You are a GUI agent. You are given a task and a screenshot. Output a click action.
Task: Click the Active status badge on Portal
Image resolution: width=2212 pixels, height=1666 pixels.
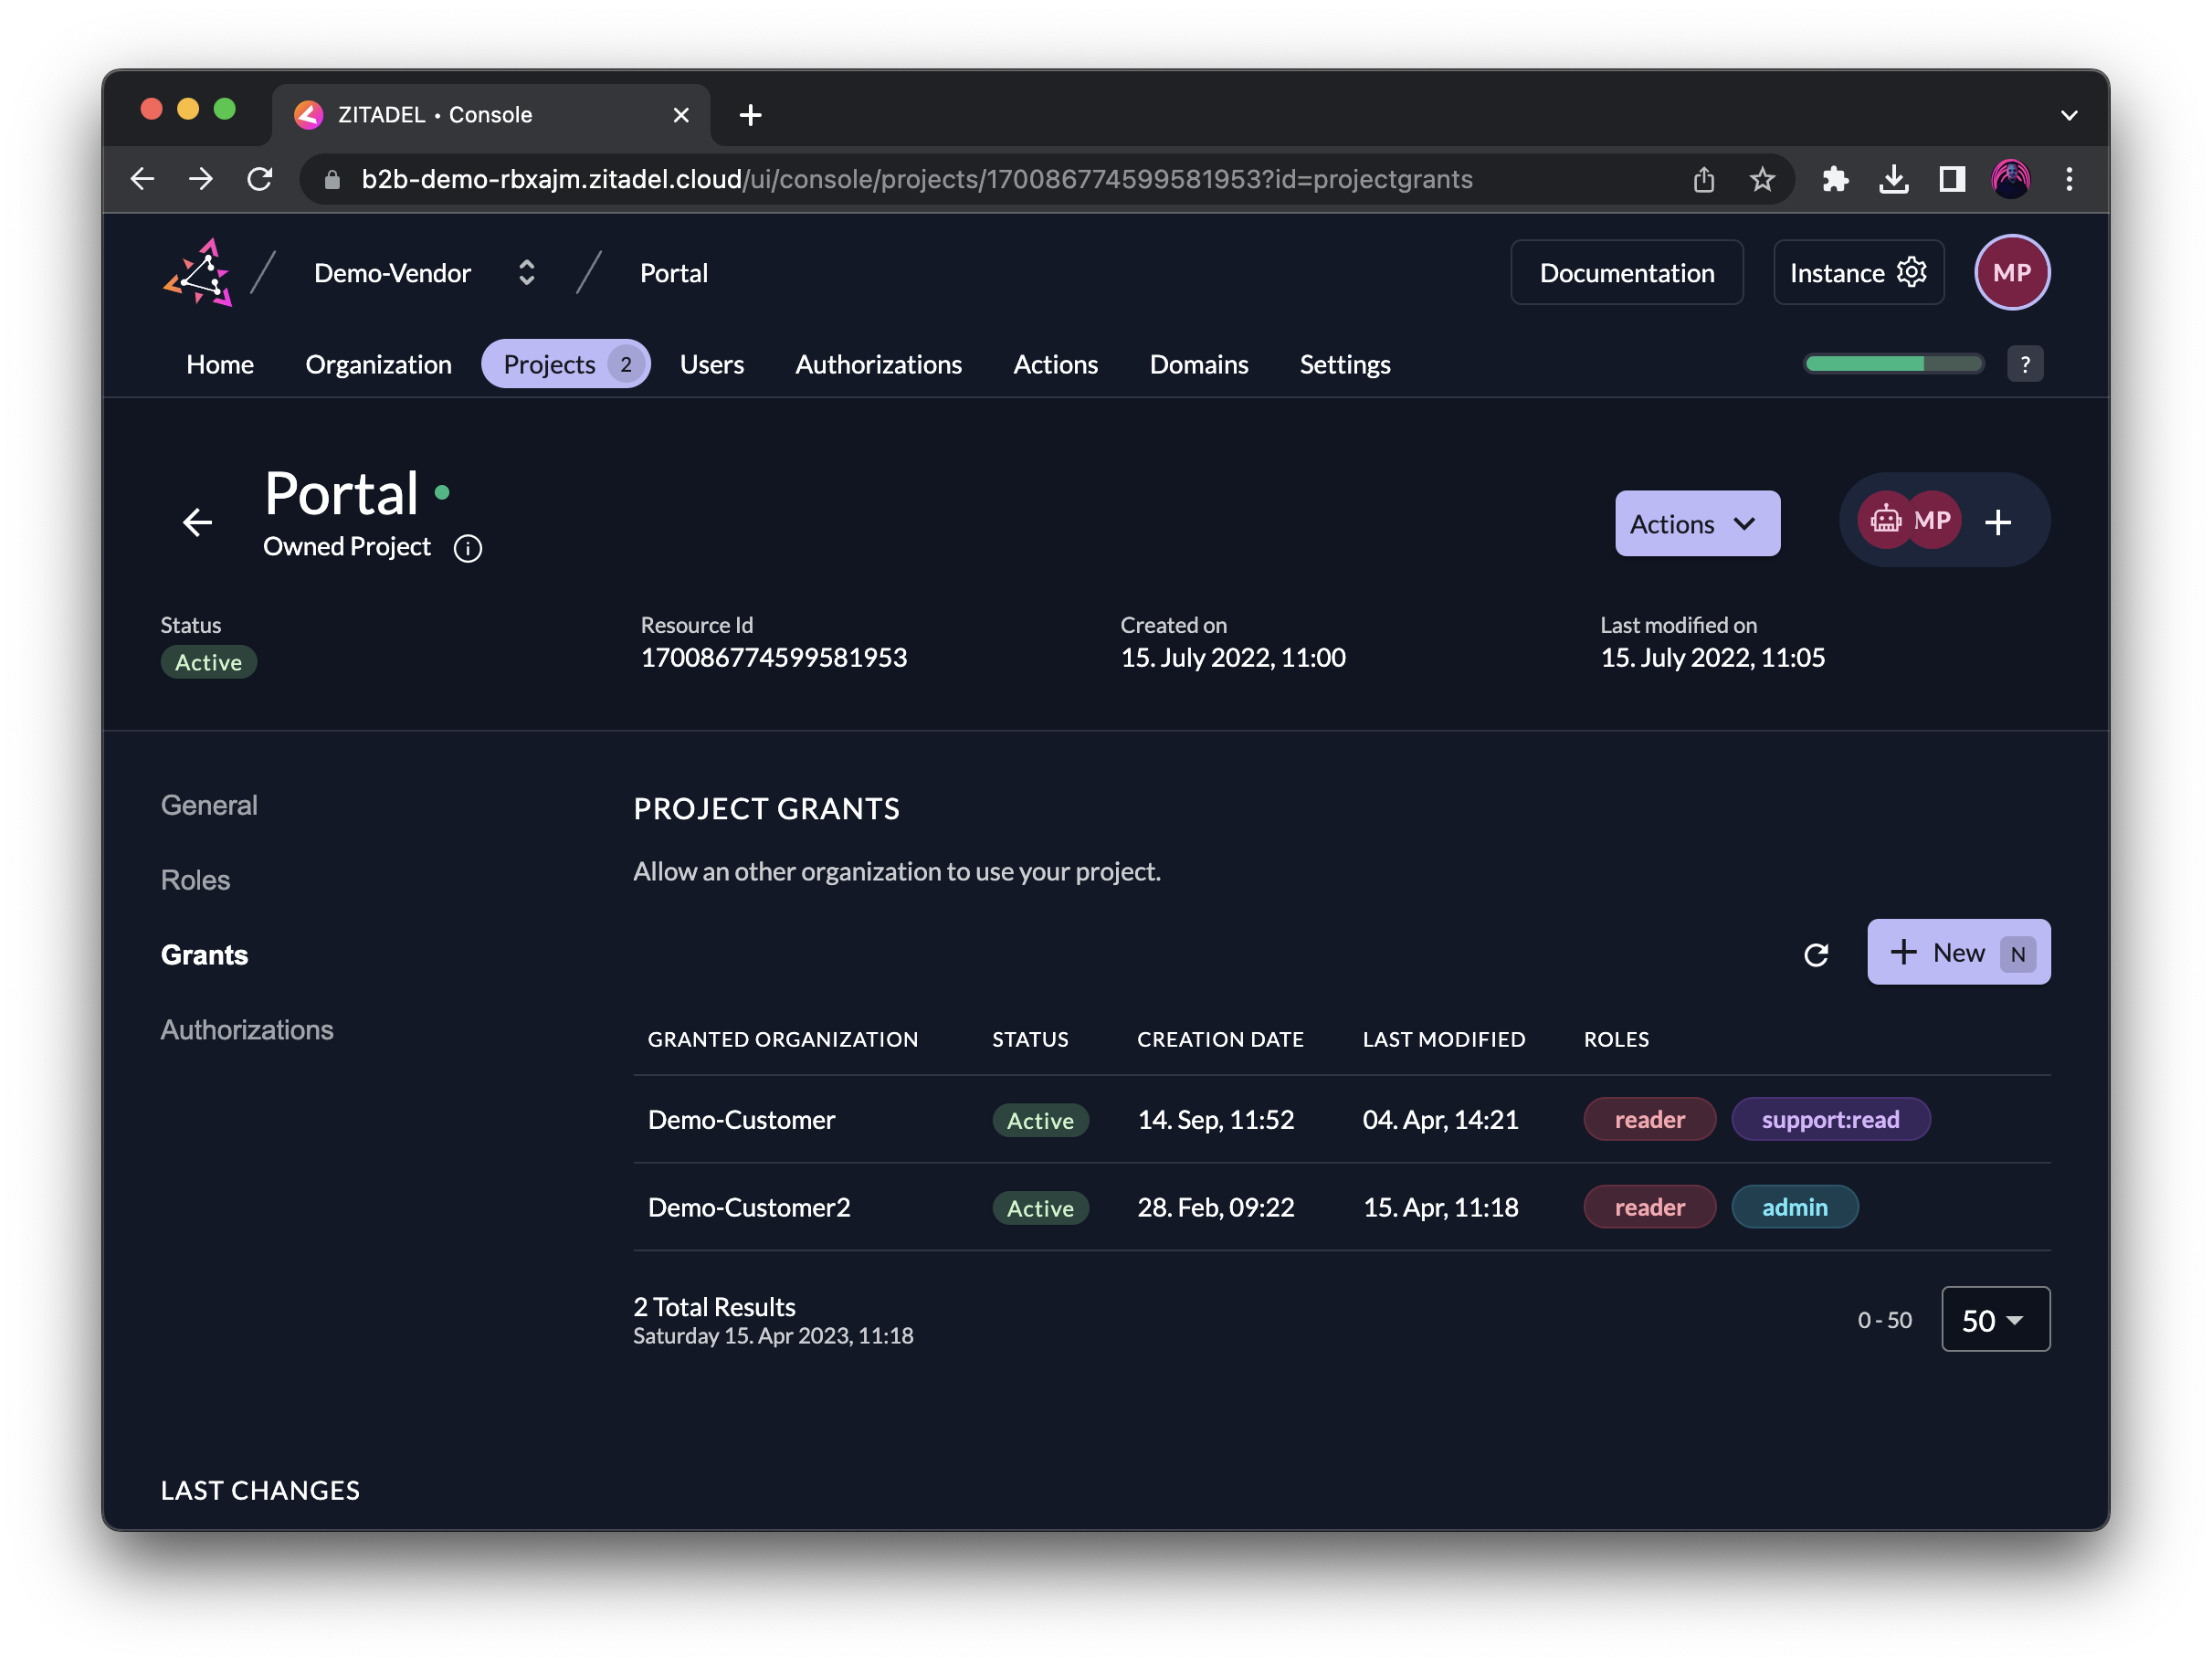tap(208, 661)
